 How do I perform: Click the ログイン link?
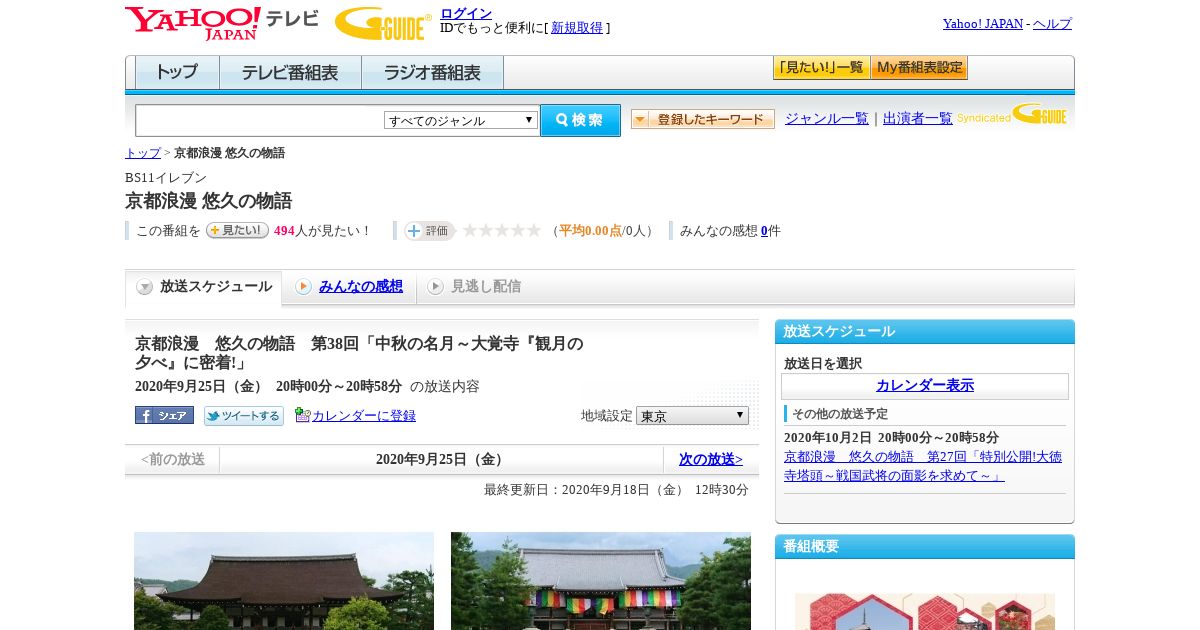[466, 13]
